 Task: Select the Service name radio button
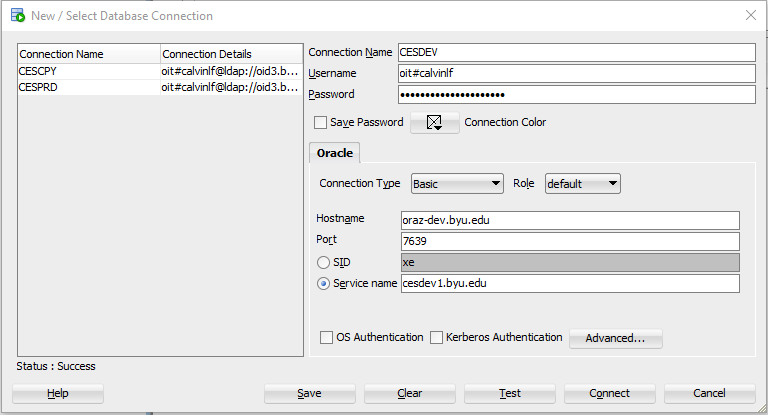click(323, 284)
